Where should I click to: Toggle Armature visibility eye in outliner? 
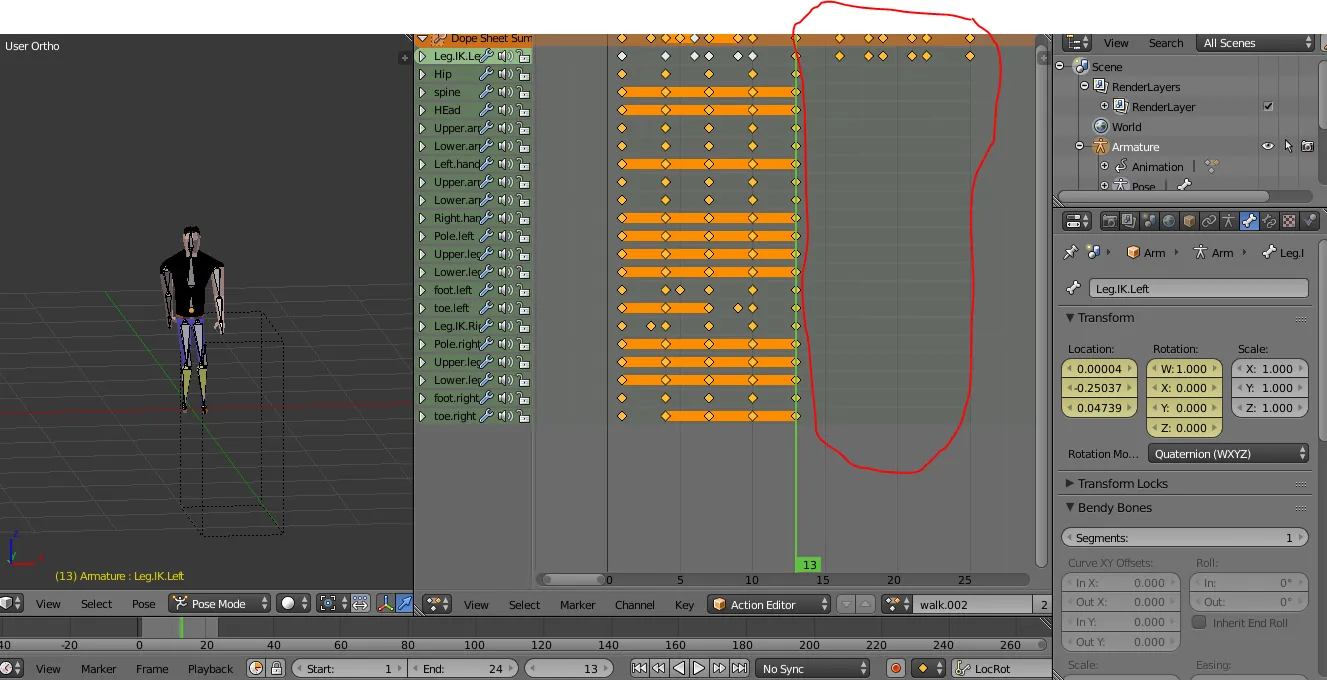coord(1268,146)
